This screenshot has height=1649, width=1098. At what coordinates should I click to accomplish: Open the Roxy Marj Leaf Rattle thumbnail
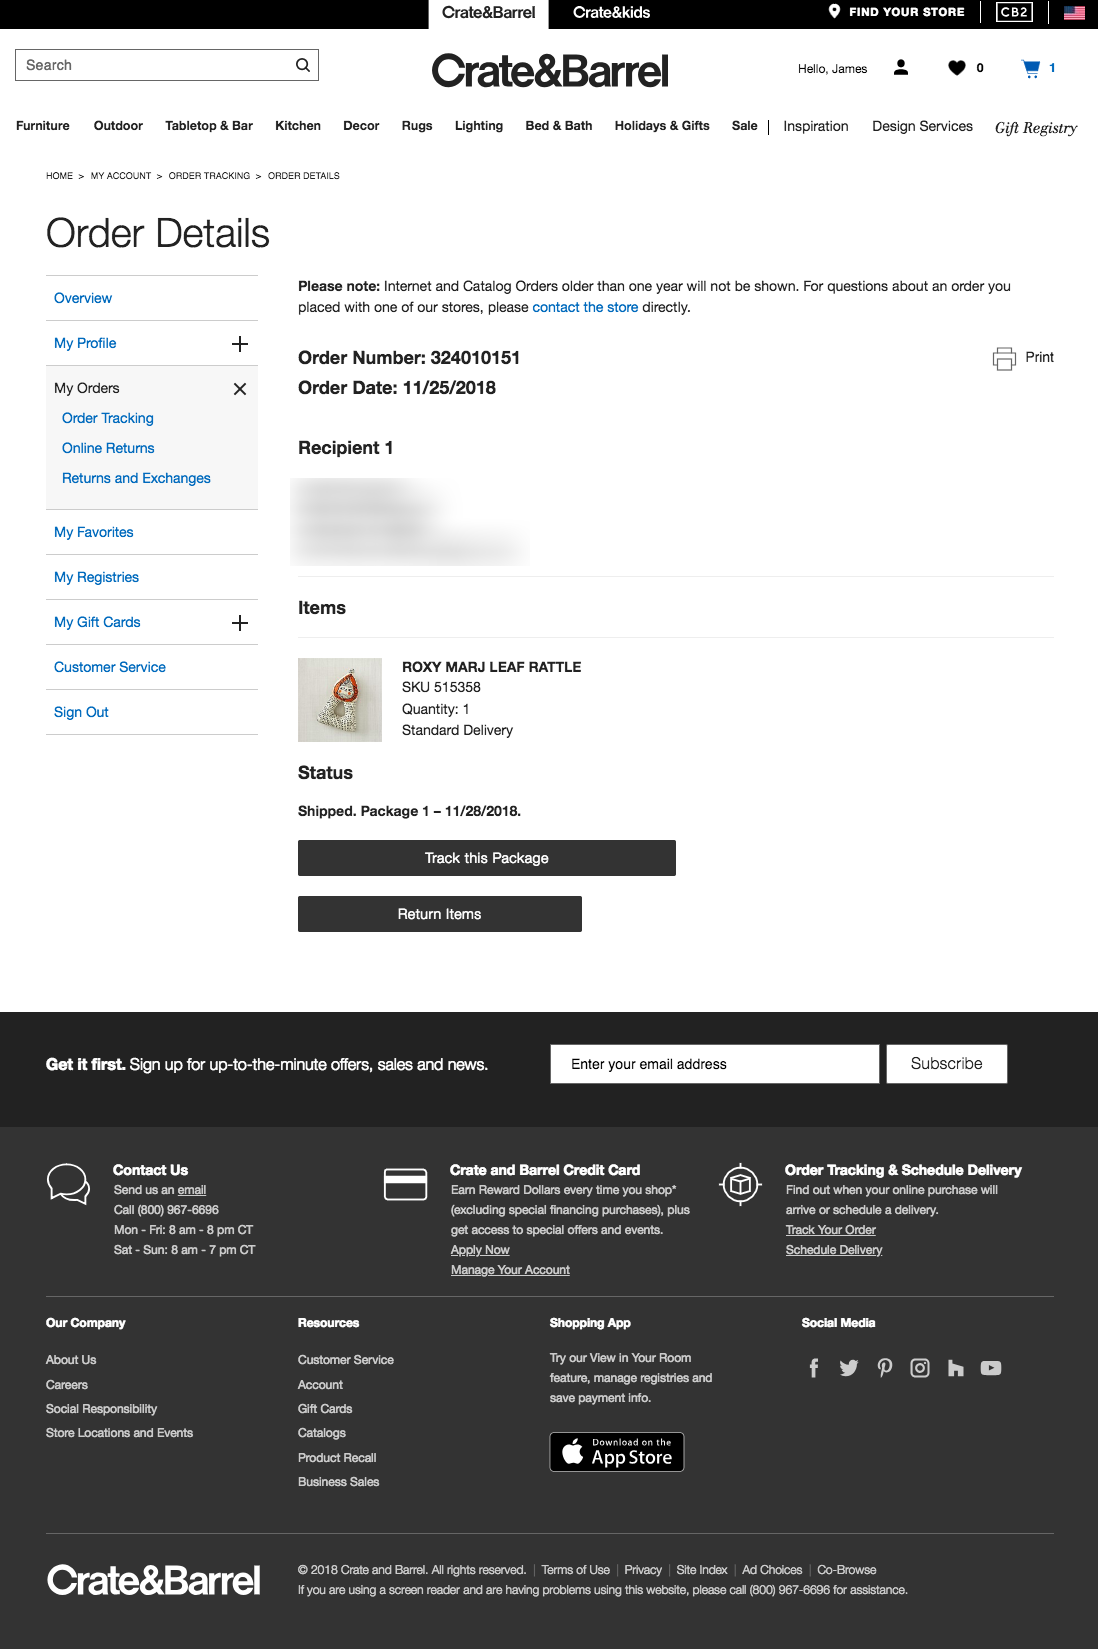tap(340, 700)
